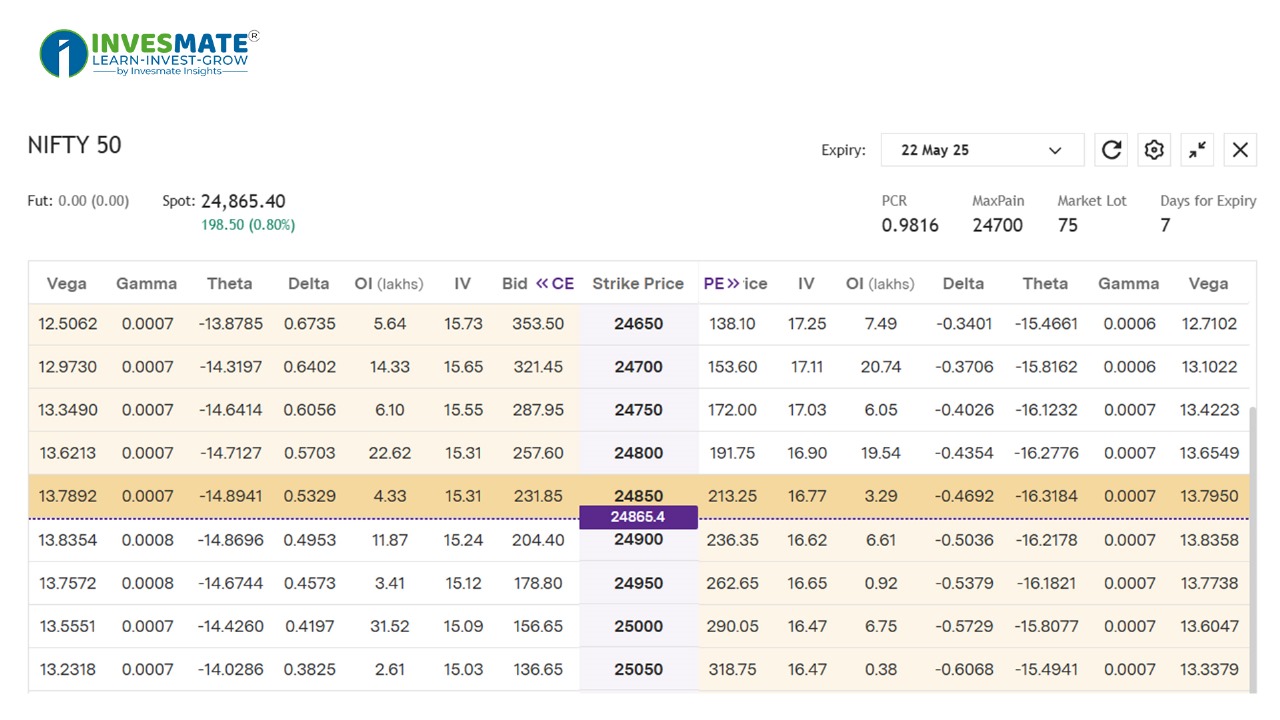Click the refresh option chain icon
Viewport: 1280px width, 720px height.
point(1111,150)
